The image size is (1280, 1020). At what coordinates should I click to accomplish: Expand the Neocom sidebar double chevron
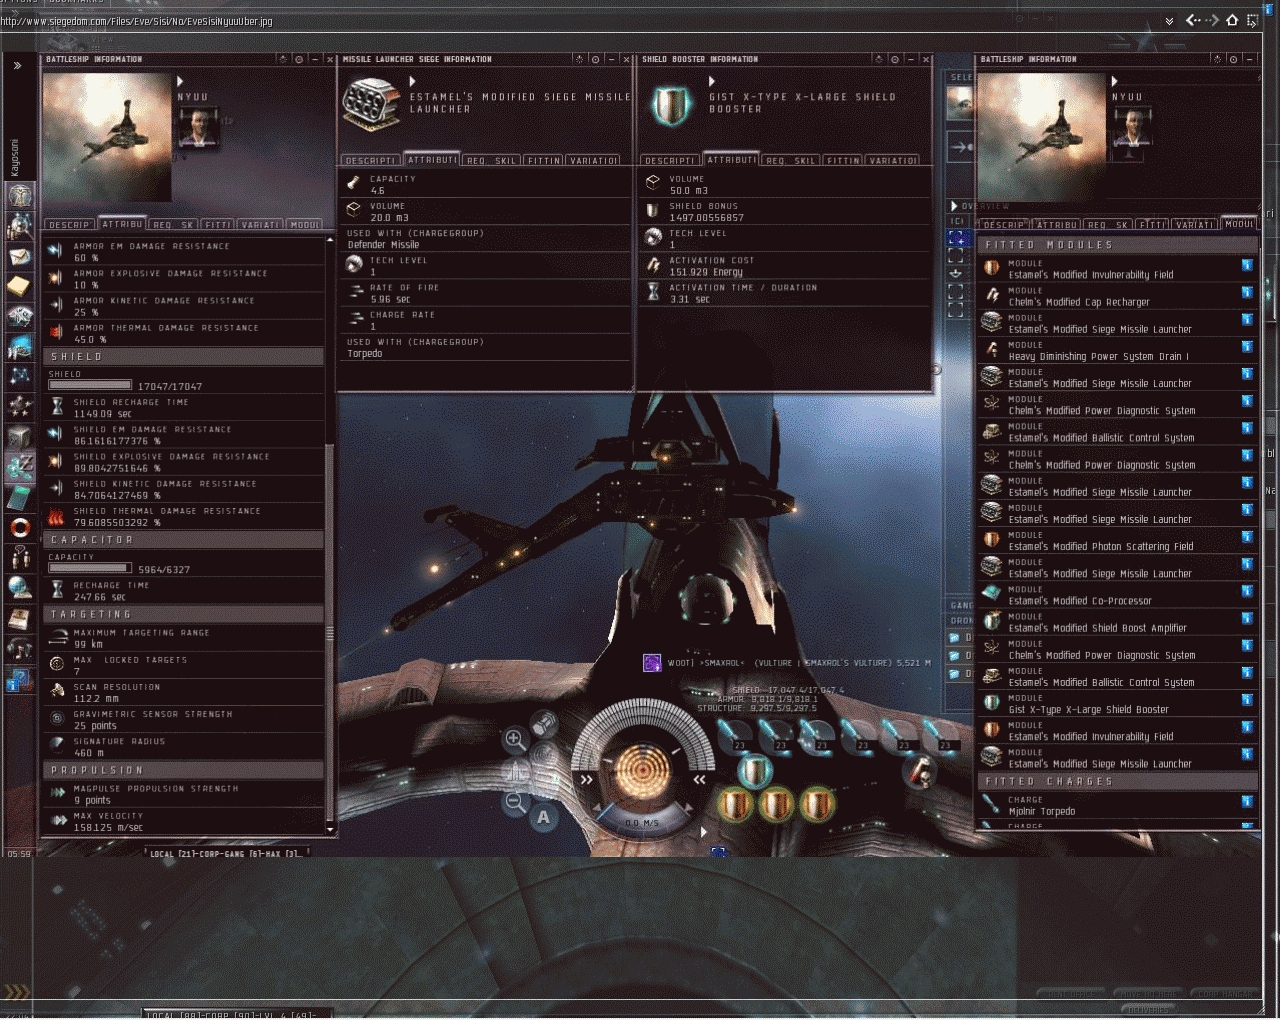17,66
